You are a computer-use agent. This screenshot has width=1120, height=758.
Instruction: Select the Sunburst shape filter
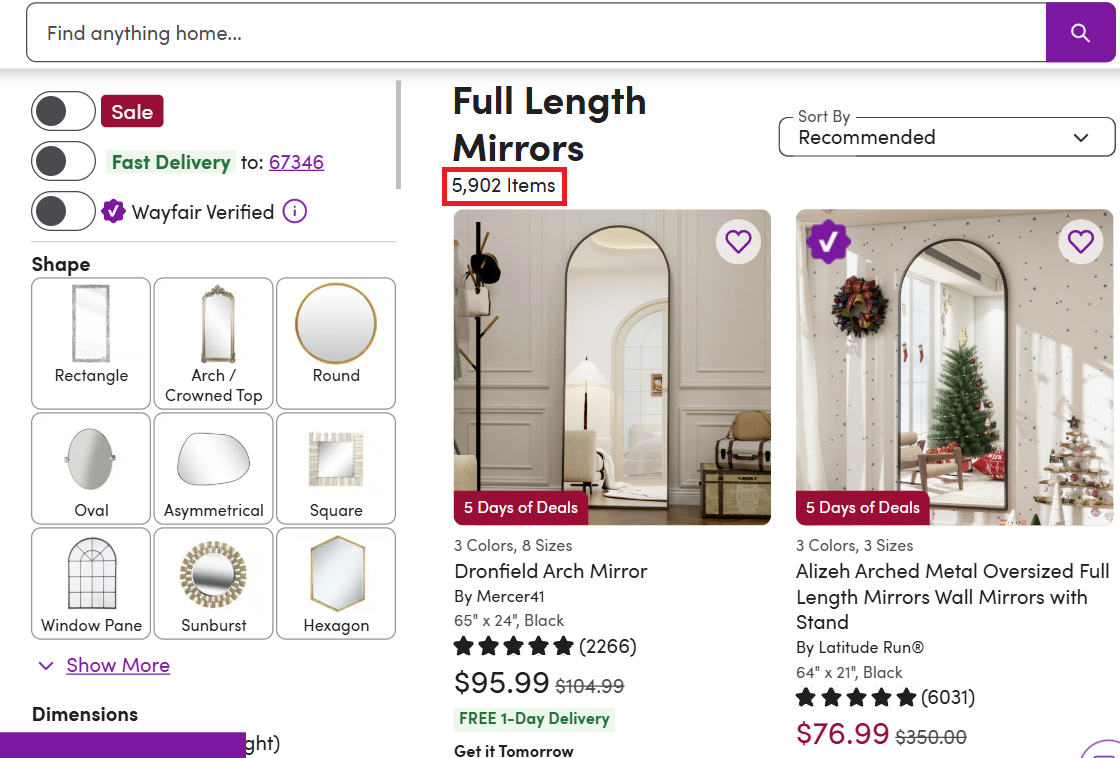pyautogui.click(x=213, y=583)
